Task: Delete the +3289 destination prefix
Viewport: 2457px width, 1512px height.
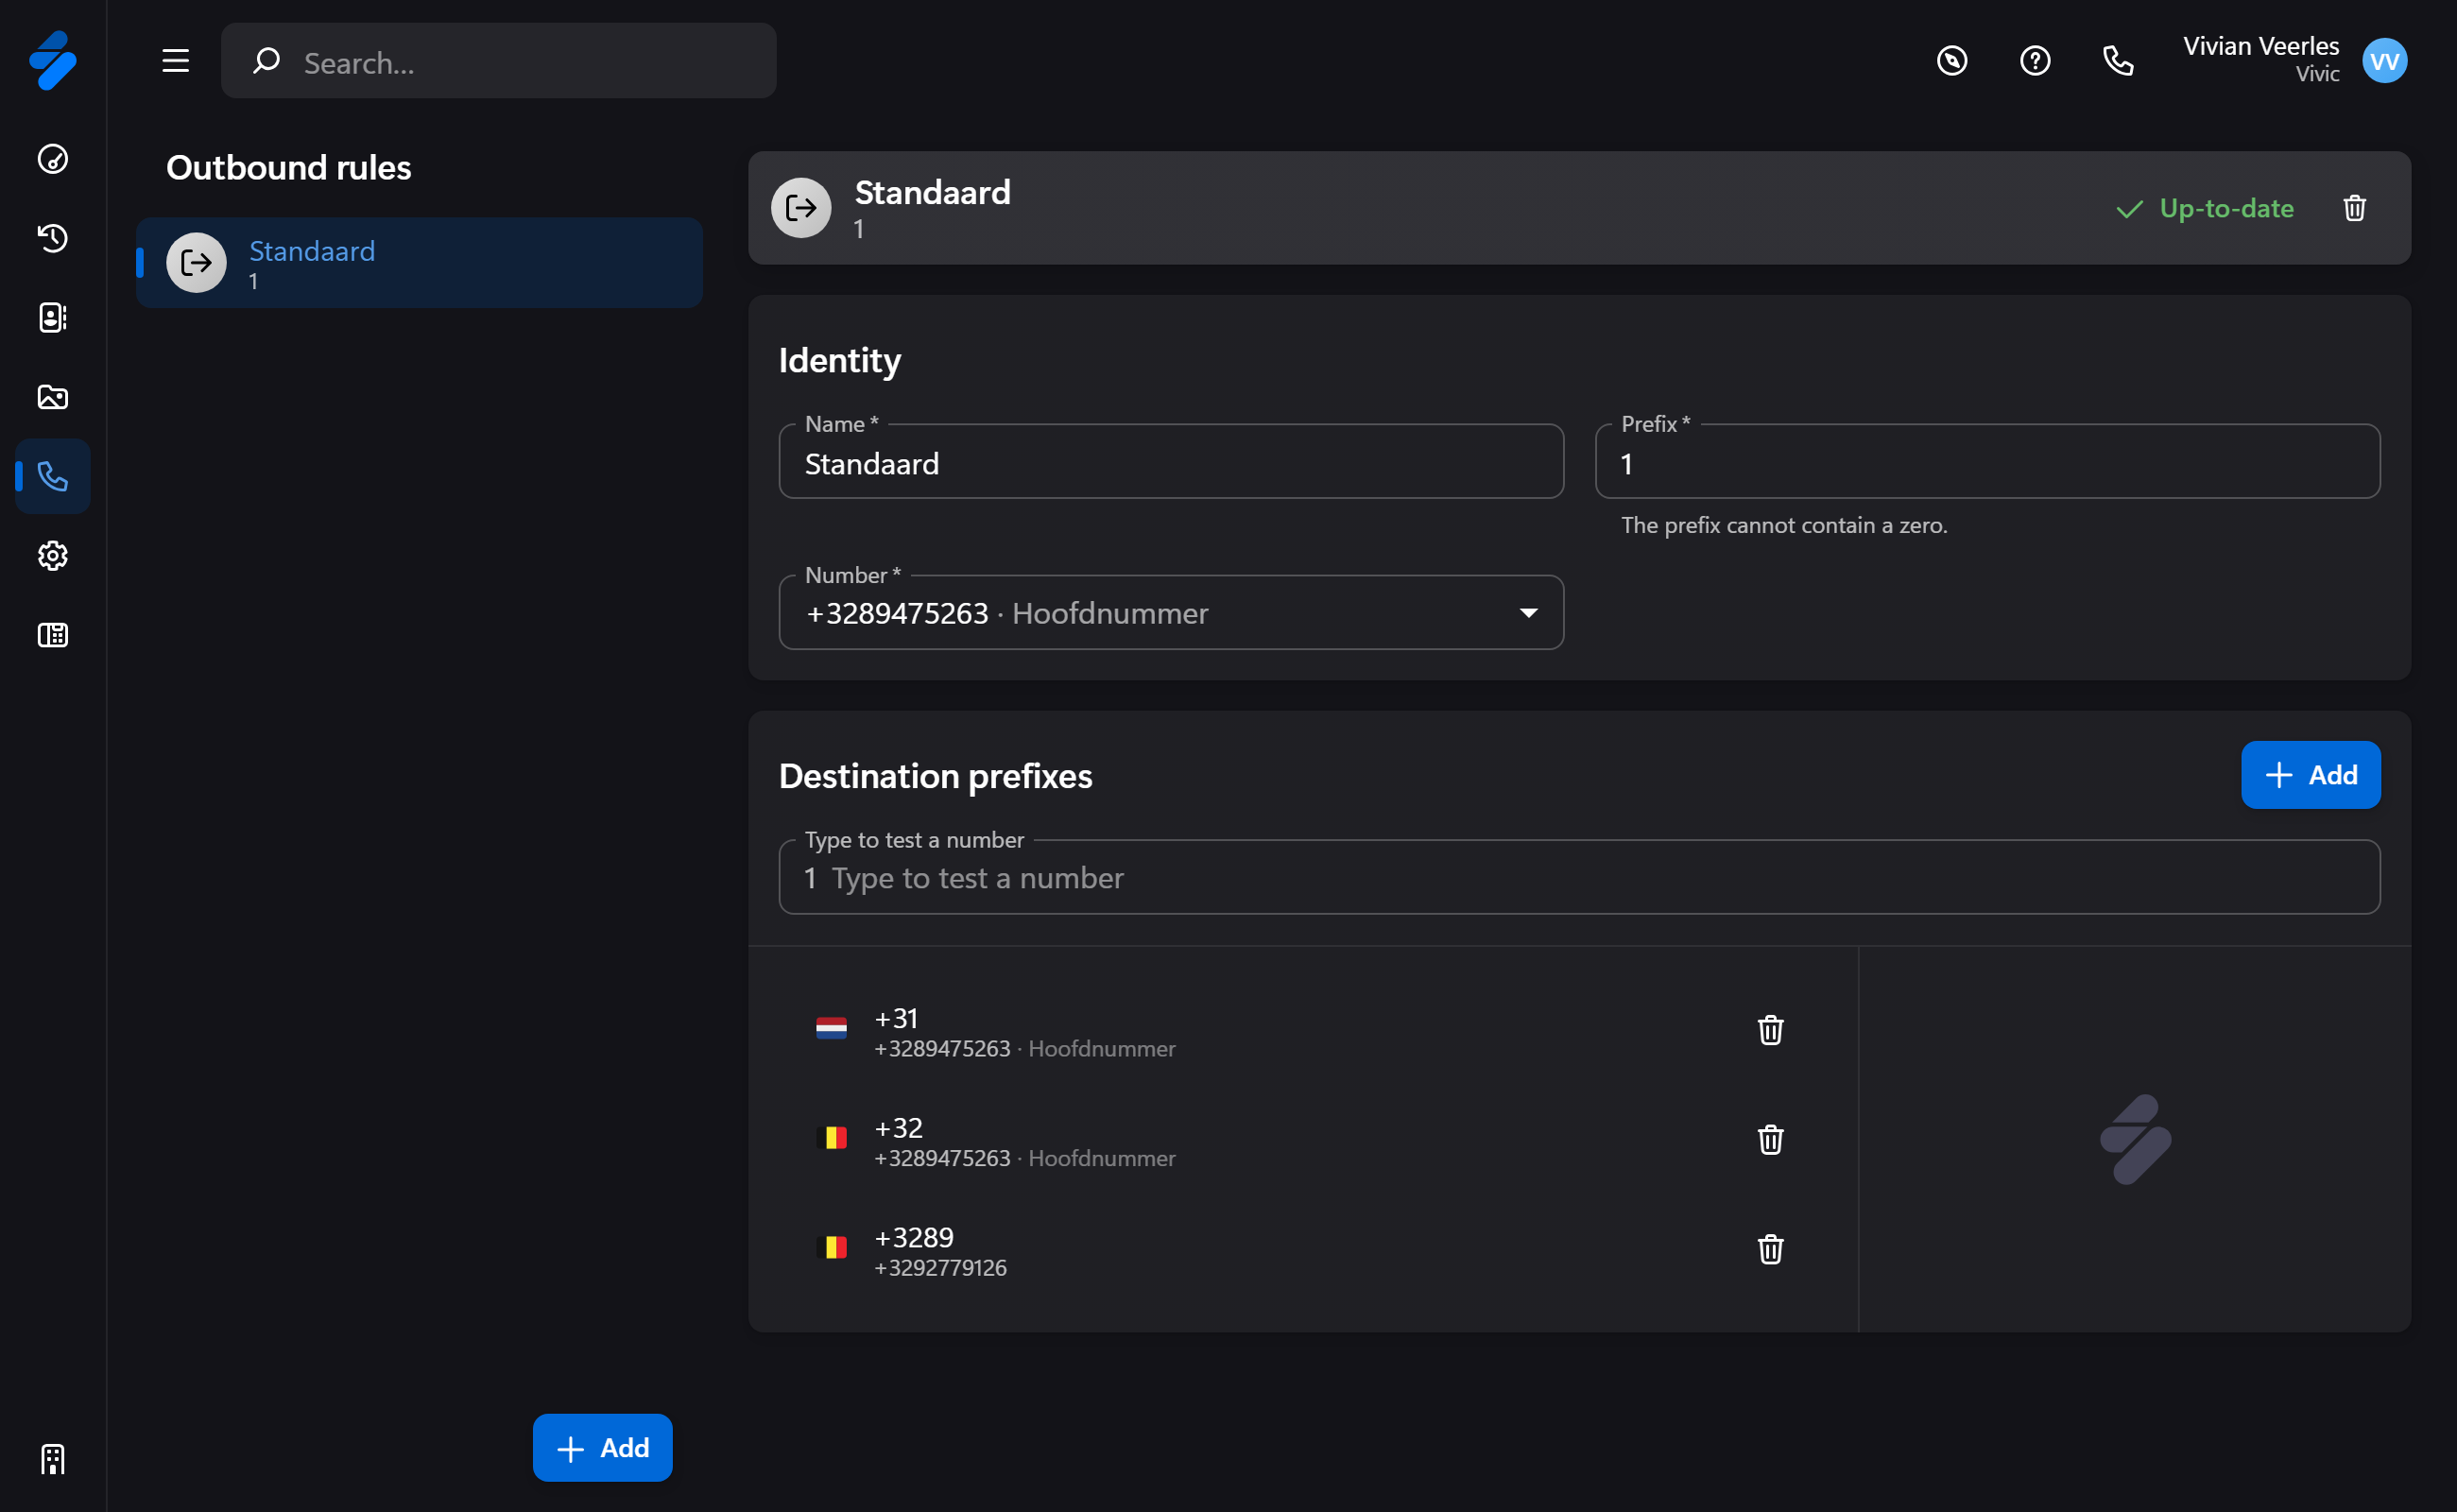Action: tap(1770, 1249)
